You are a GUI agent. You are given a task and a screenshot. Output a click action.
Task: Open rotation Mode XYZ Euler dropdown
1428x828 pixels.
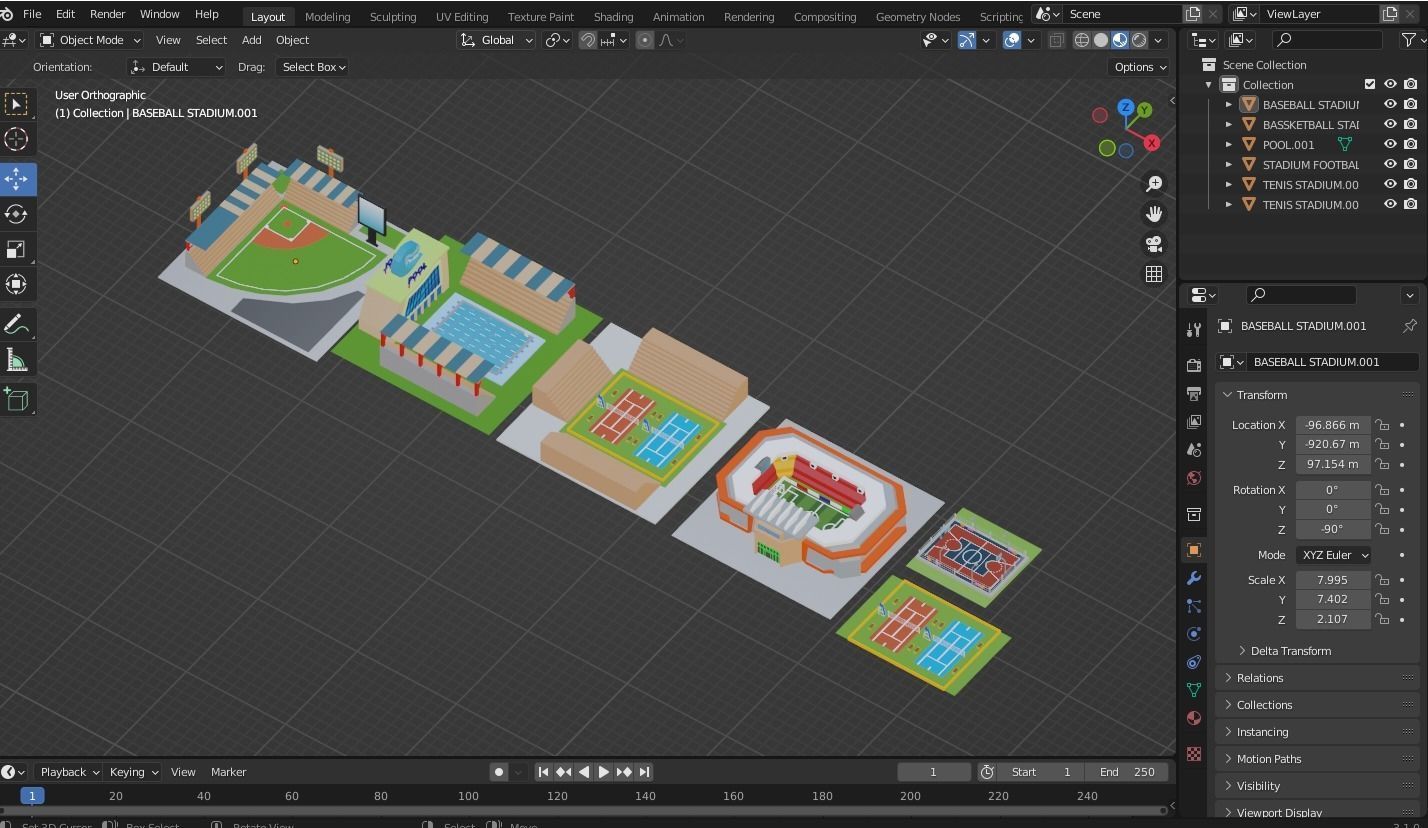coord(1334,555)
